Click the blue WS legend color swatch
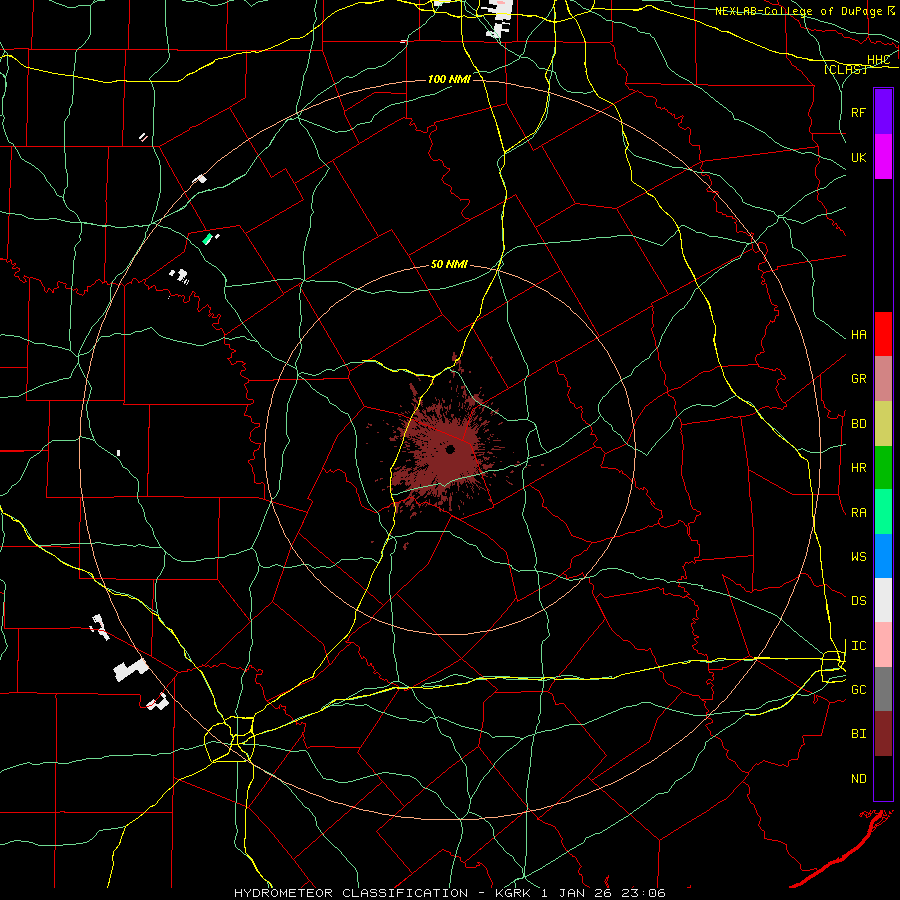 point(883,556)
